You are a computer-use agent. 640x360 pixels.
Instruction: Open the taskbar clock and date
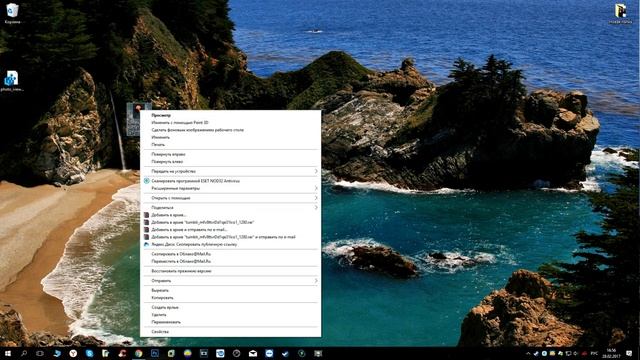(611, 353)
